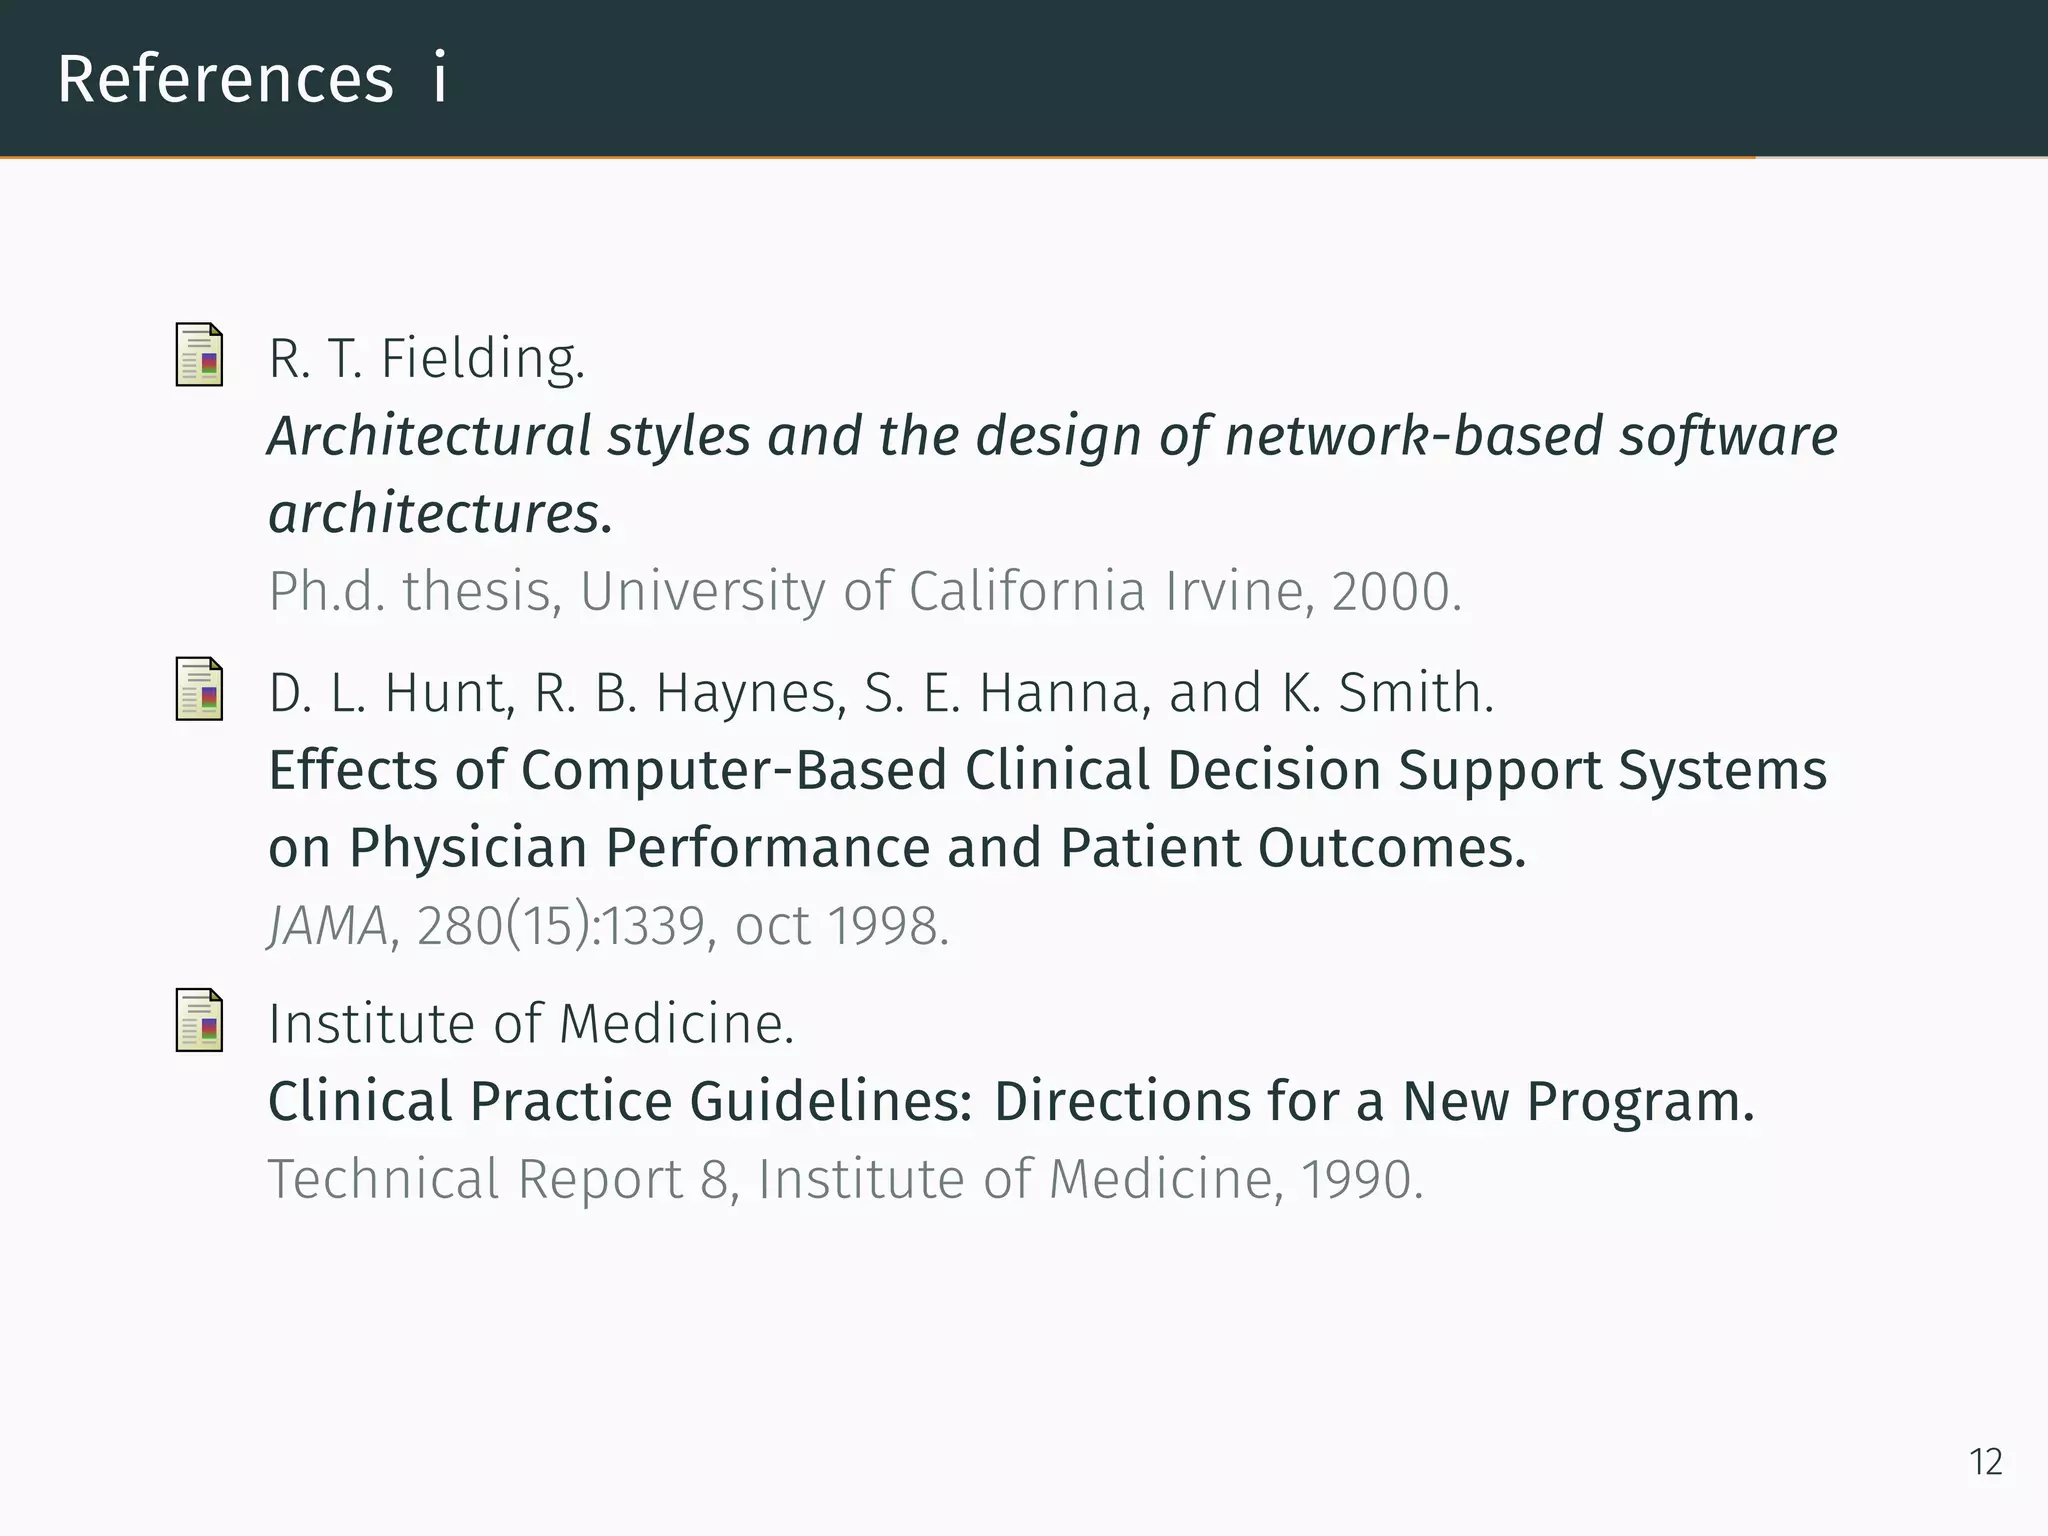The width and height of the screenshot is (2048, 1536).
Task: Open "Clinical Practice Guidelines: Directions for a New Program."
Action: [x=1011, y=1102]
